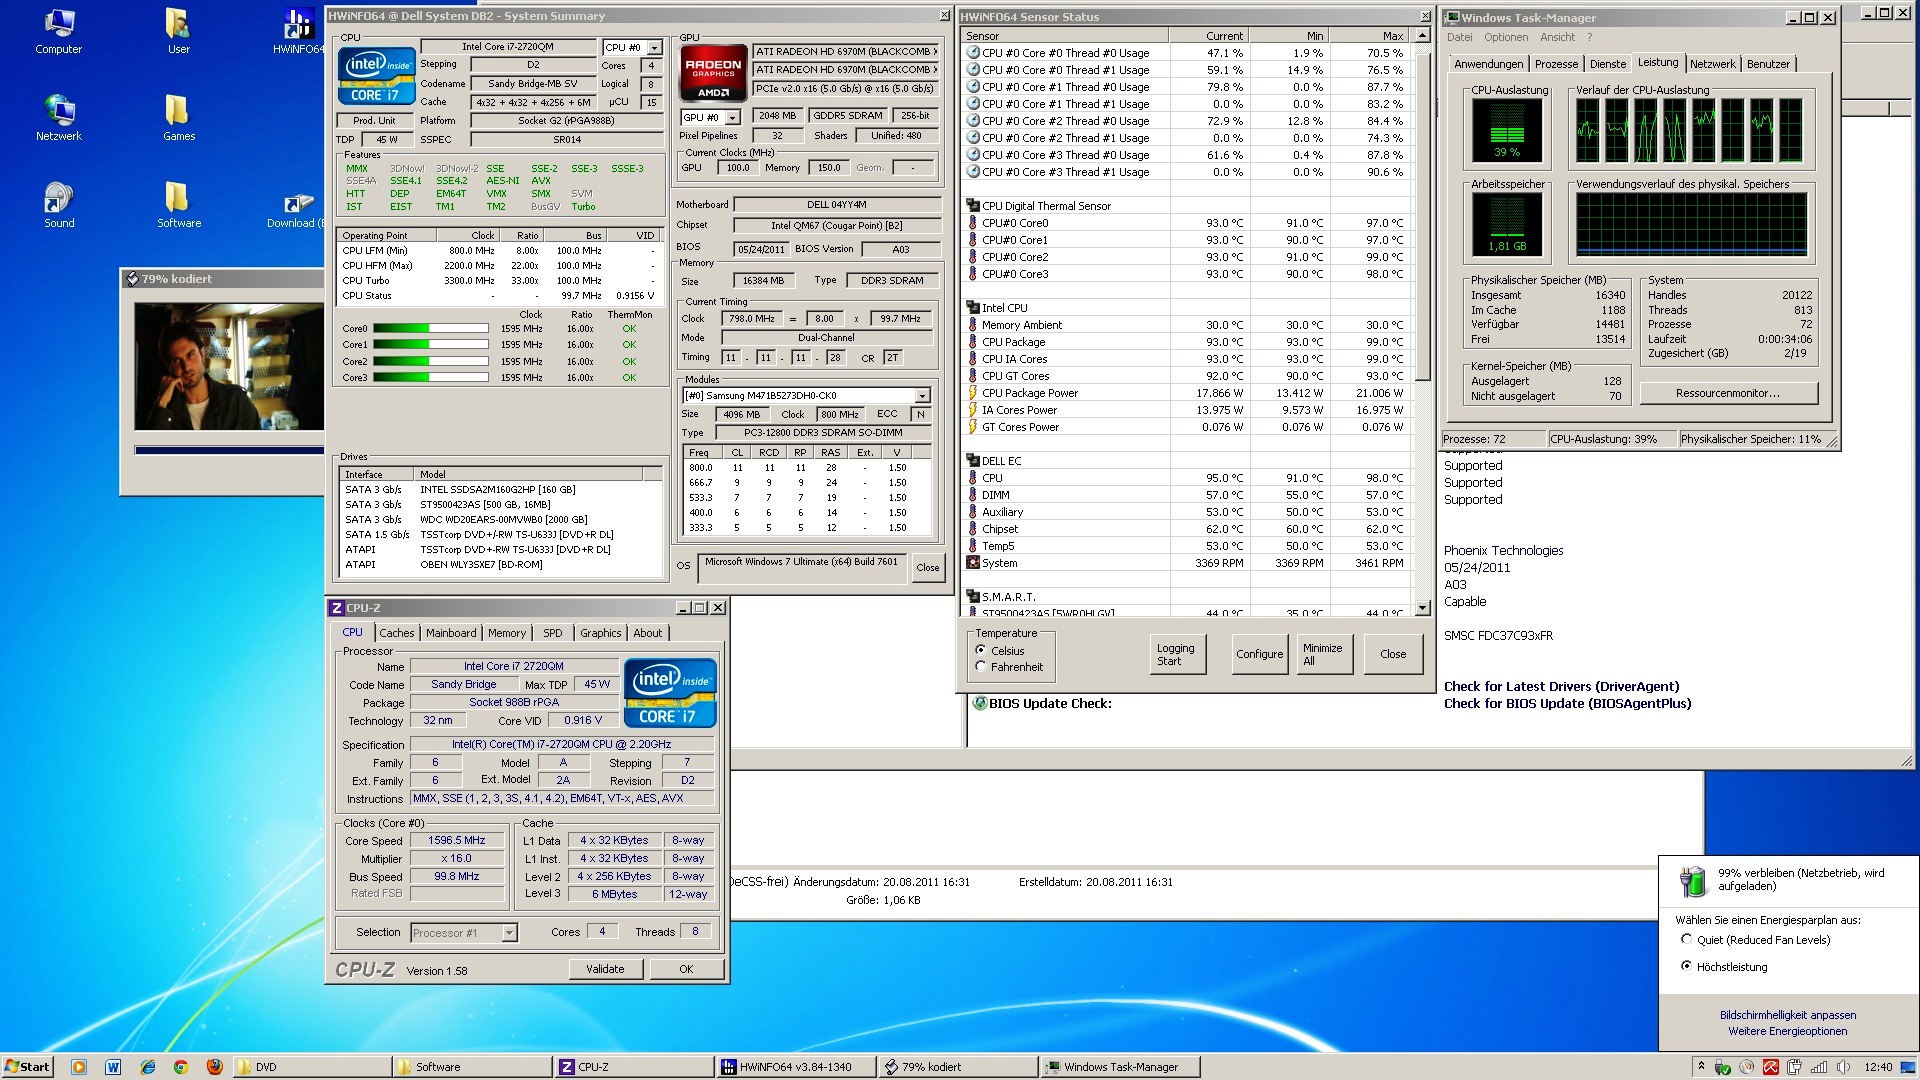
Task: Show hidden system tray icons
Action: [1701, 1067]
